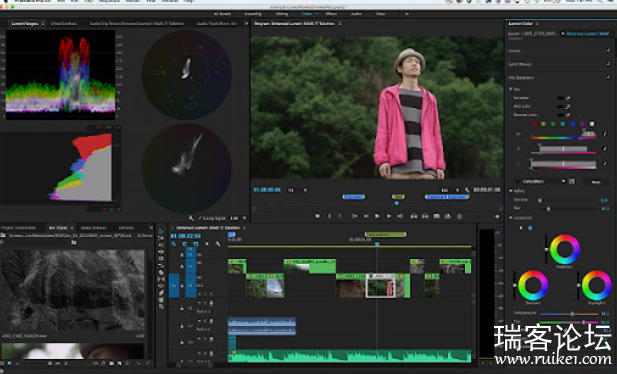This screenshot has height=374, width=617.
Task: Click the Lift button in Program monitor
Action: point(414,216)
